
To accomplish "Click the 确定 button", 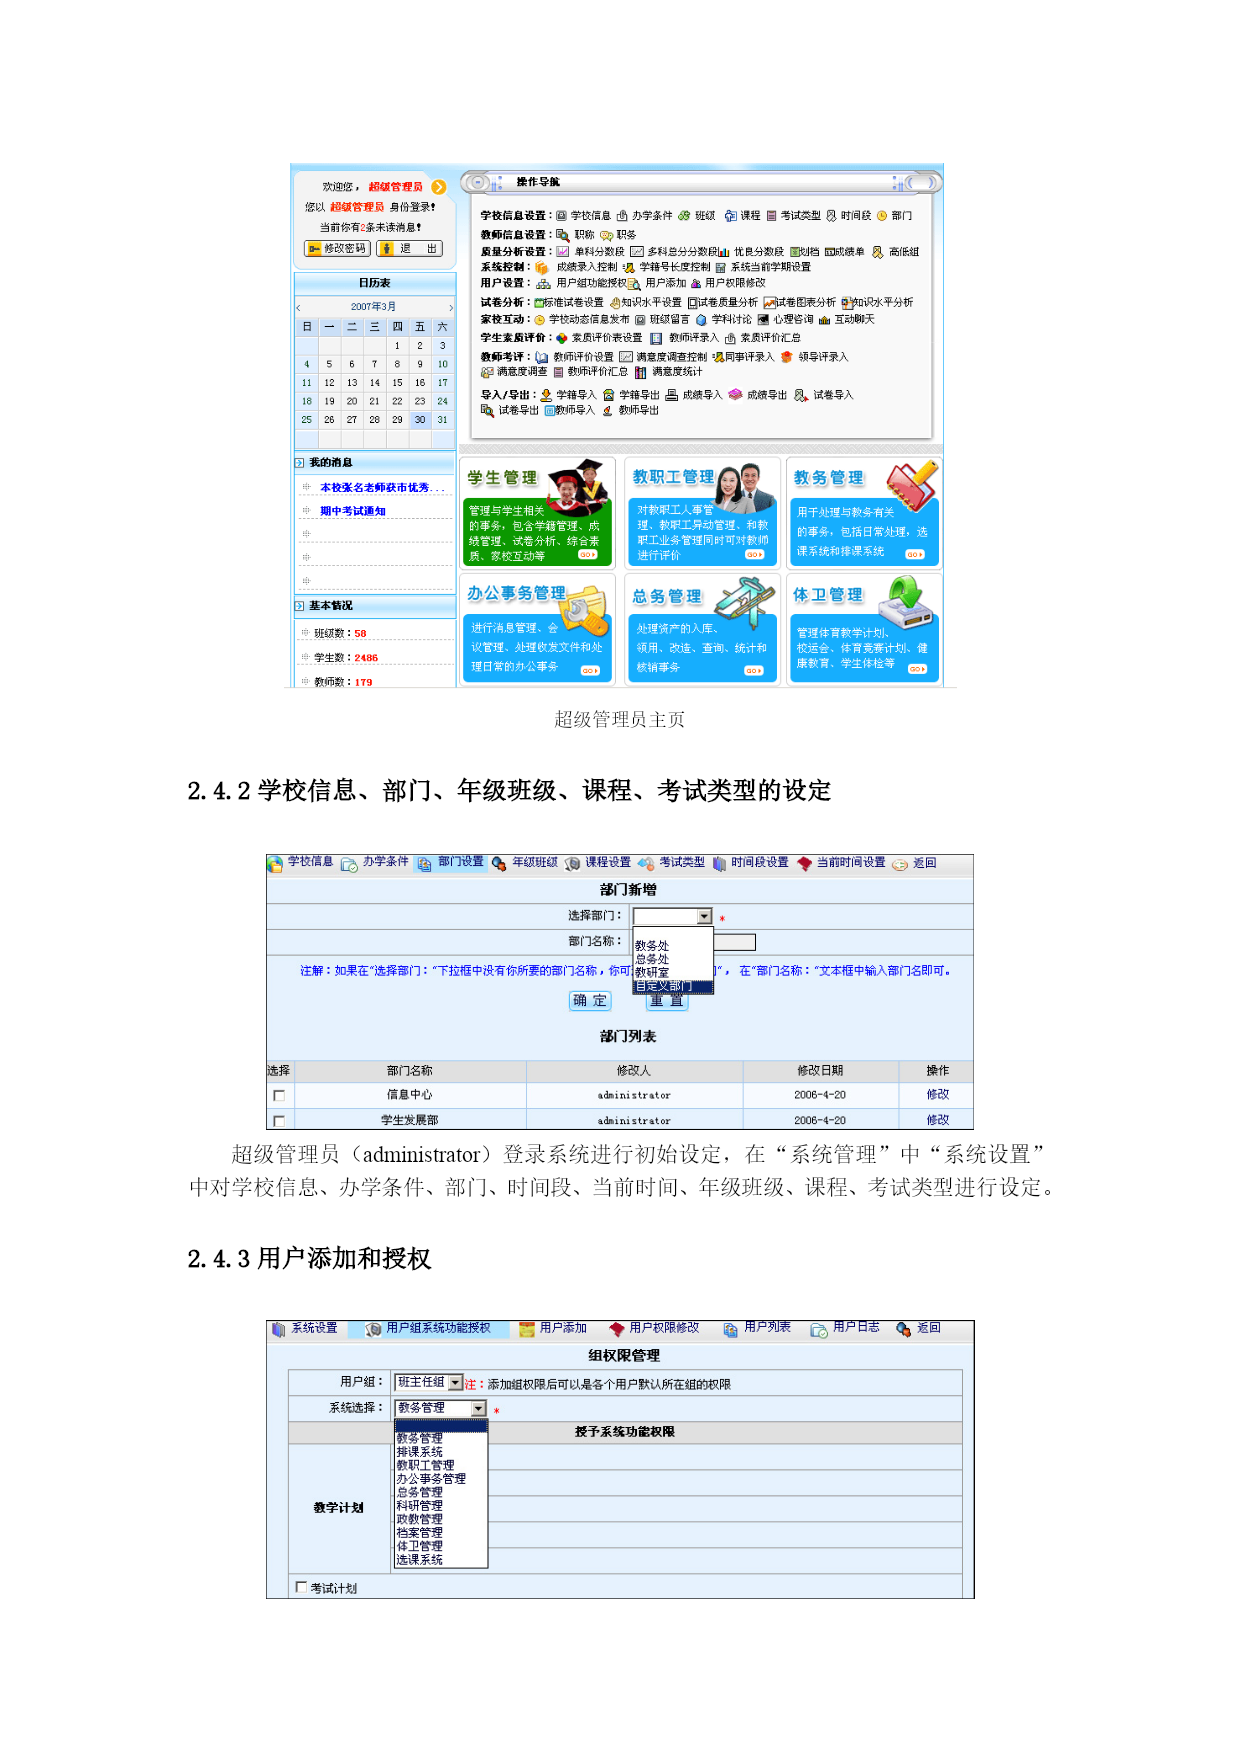I will click(x=589, y=1000).
